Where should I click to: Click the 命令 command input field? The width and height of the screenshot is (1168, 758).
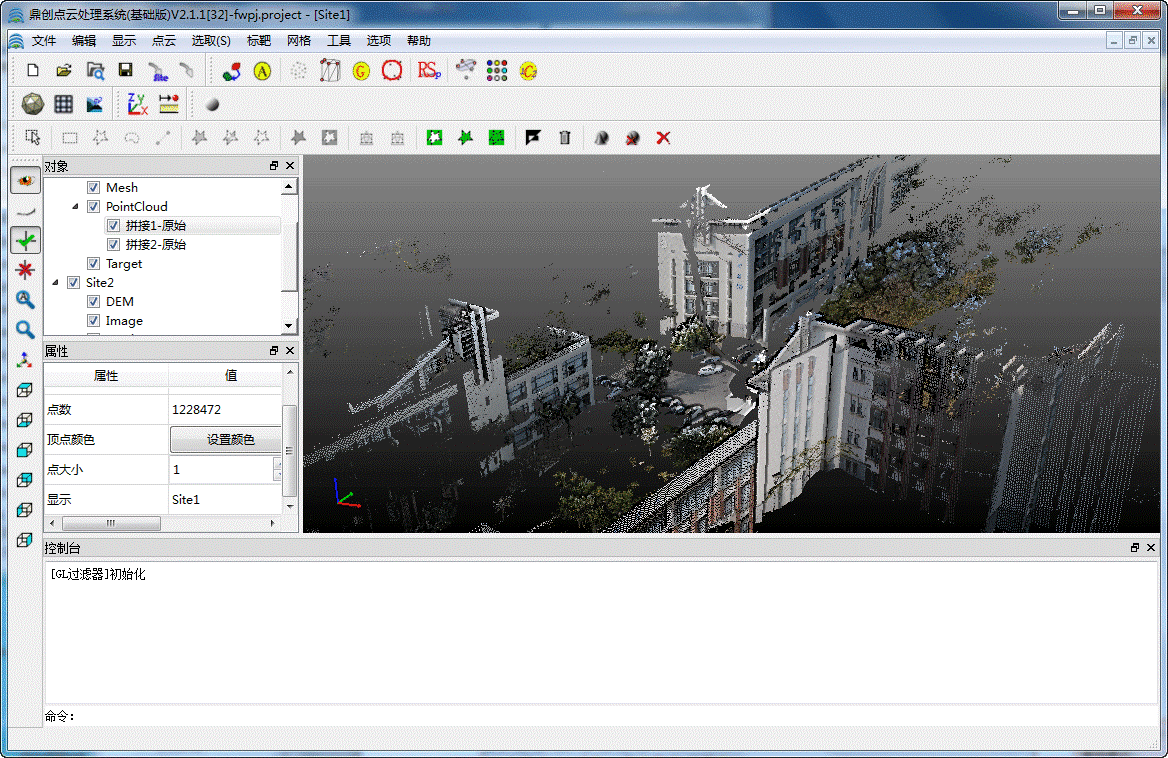click(600, 716)
